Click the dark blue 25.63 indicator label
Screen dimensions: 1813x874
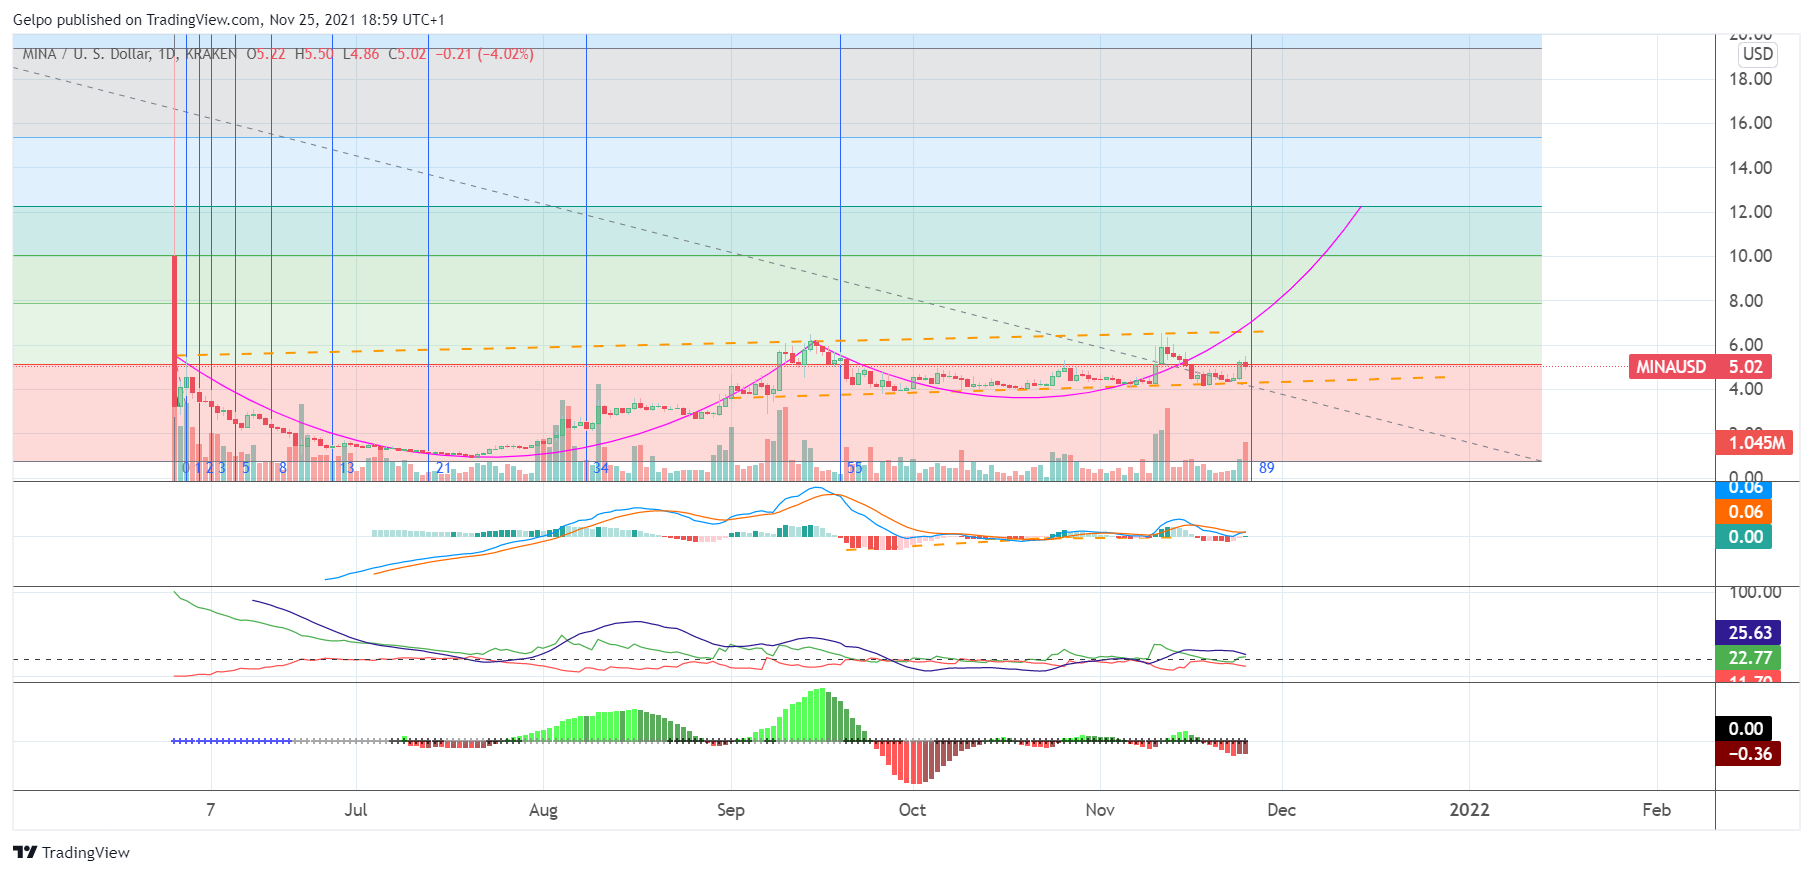click(1748, 633)
